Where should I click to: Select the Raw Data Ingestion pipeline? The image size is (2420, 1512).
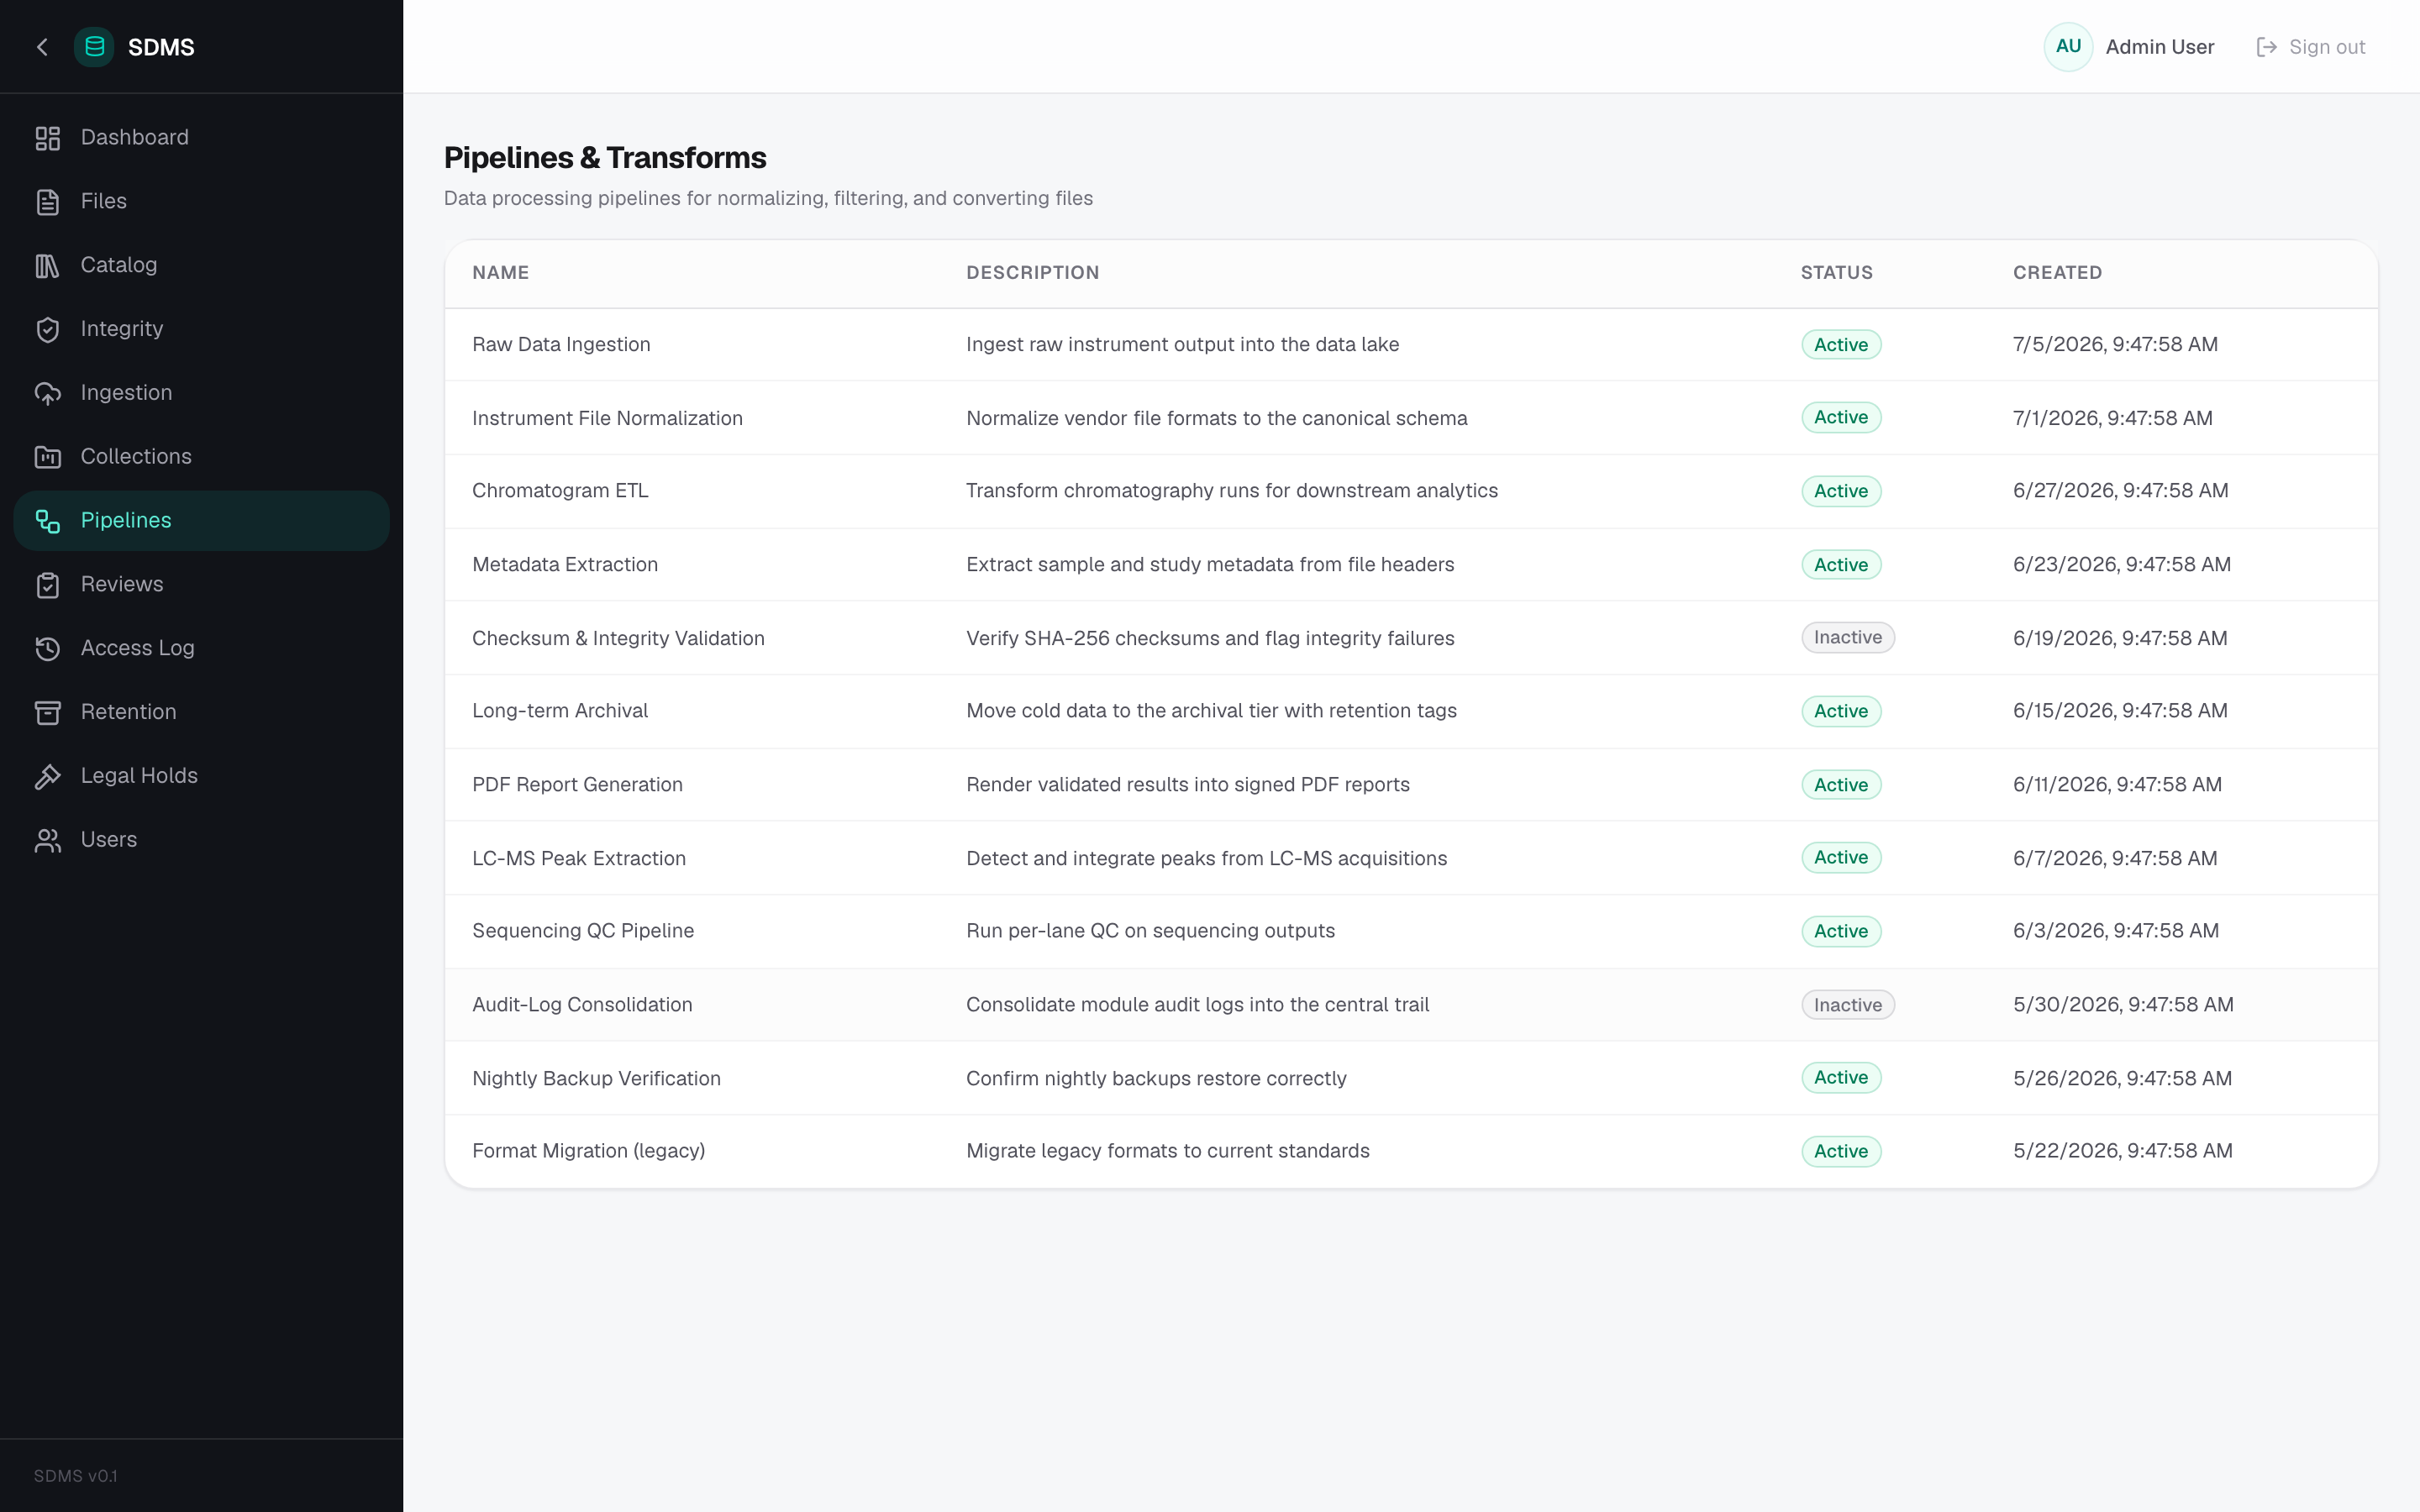[561, 345]
